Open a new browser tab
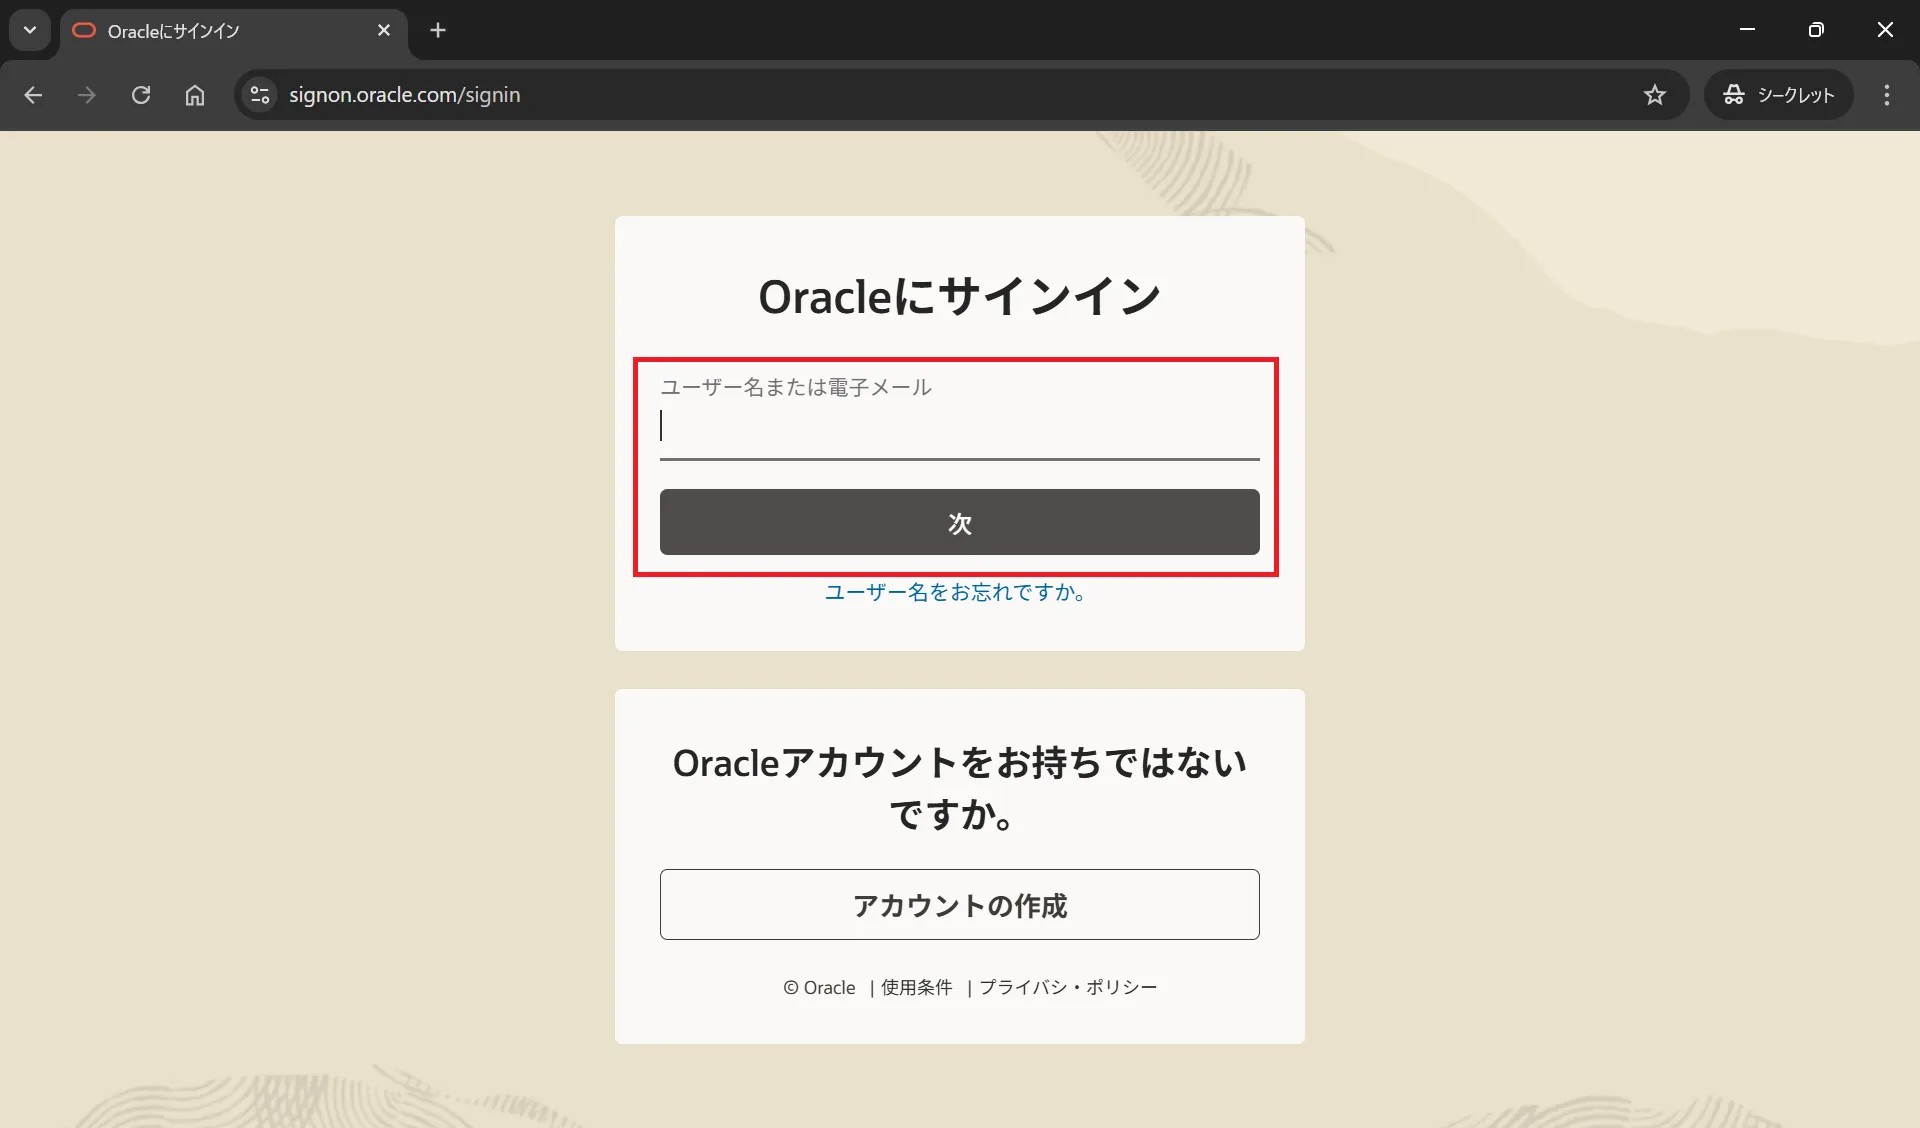Image resolution: width=1920 pixels, height=1128 pixels. [438, 31]
